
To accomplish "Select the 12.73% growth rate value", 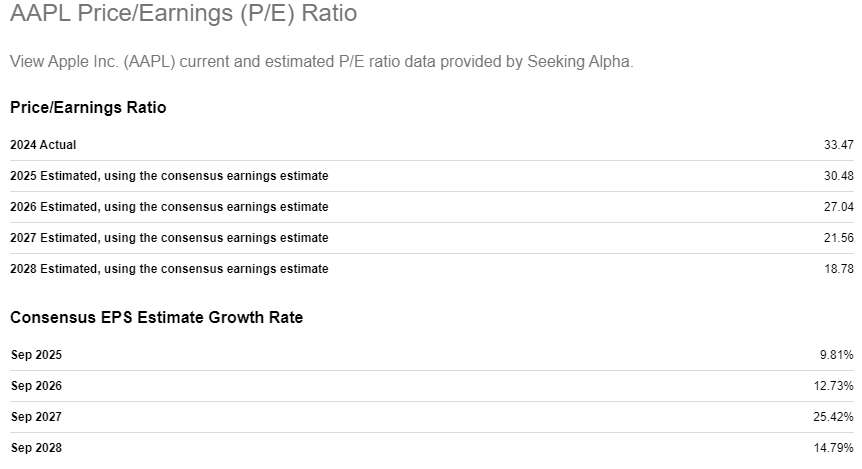I will (x=833, y=386).
